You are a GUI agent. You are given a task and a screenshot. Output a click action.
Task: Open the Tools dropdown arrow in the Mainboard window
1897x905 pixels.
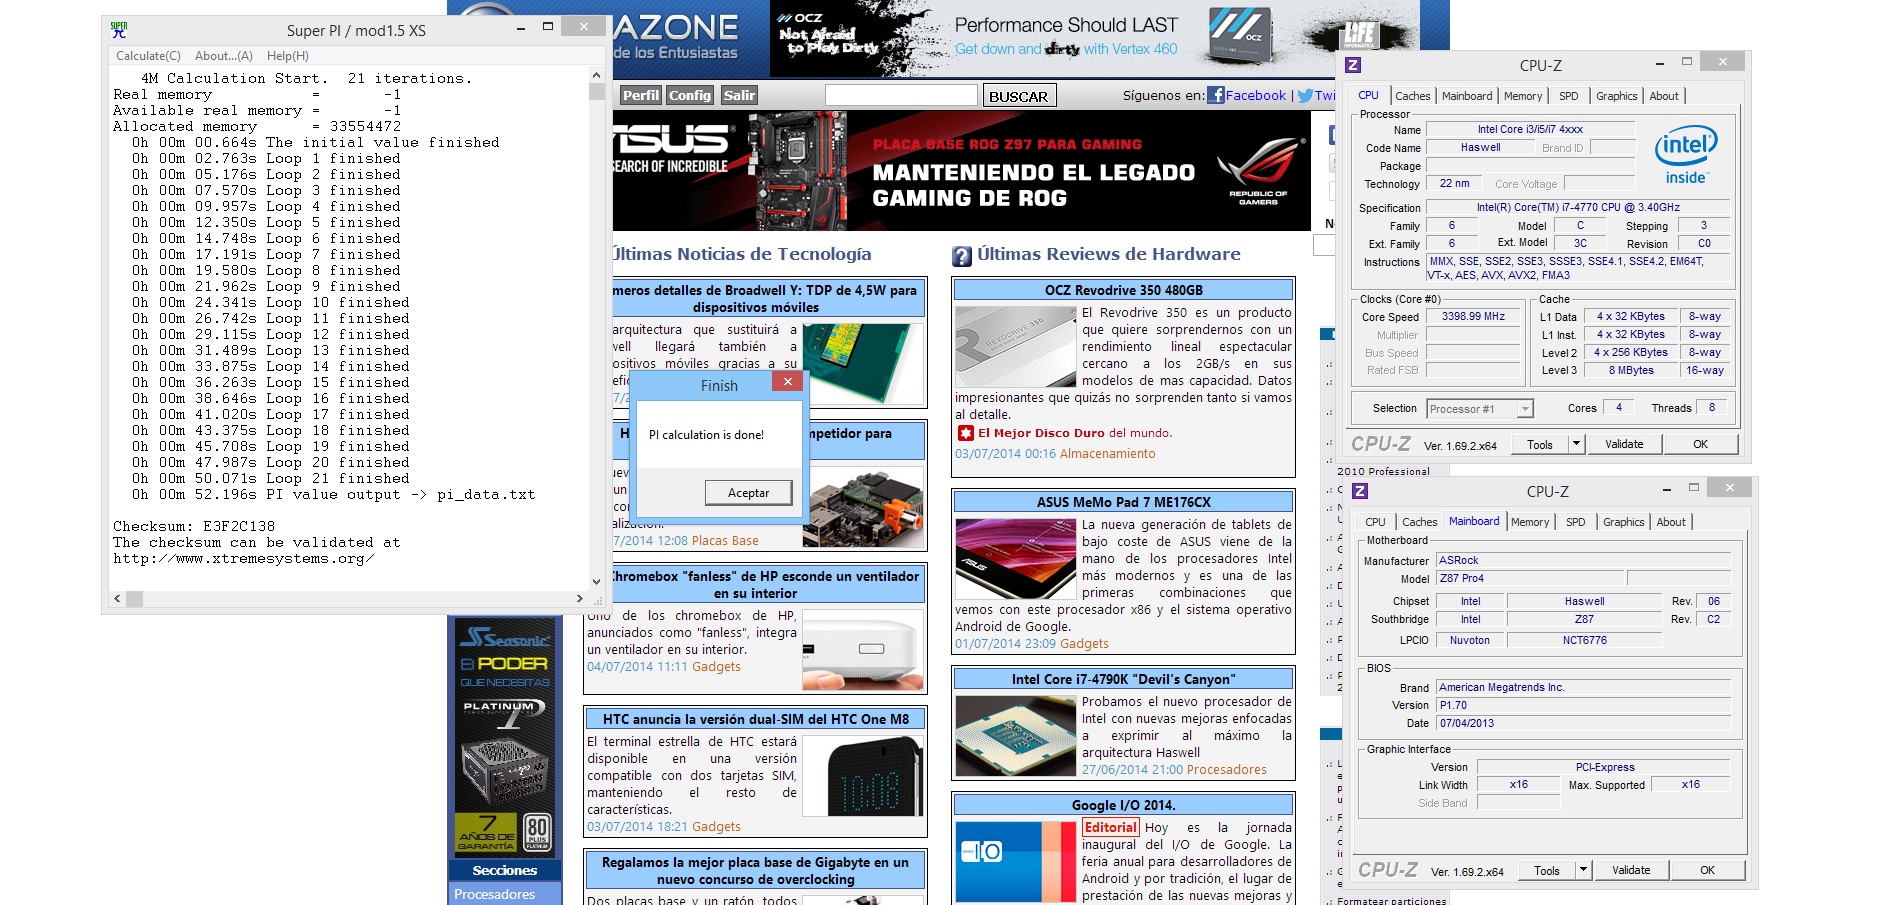[1583, 870]
